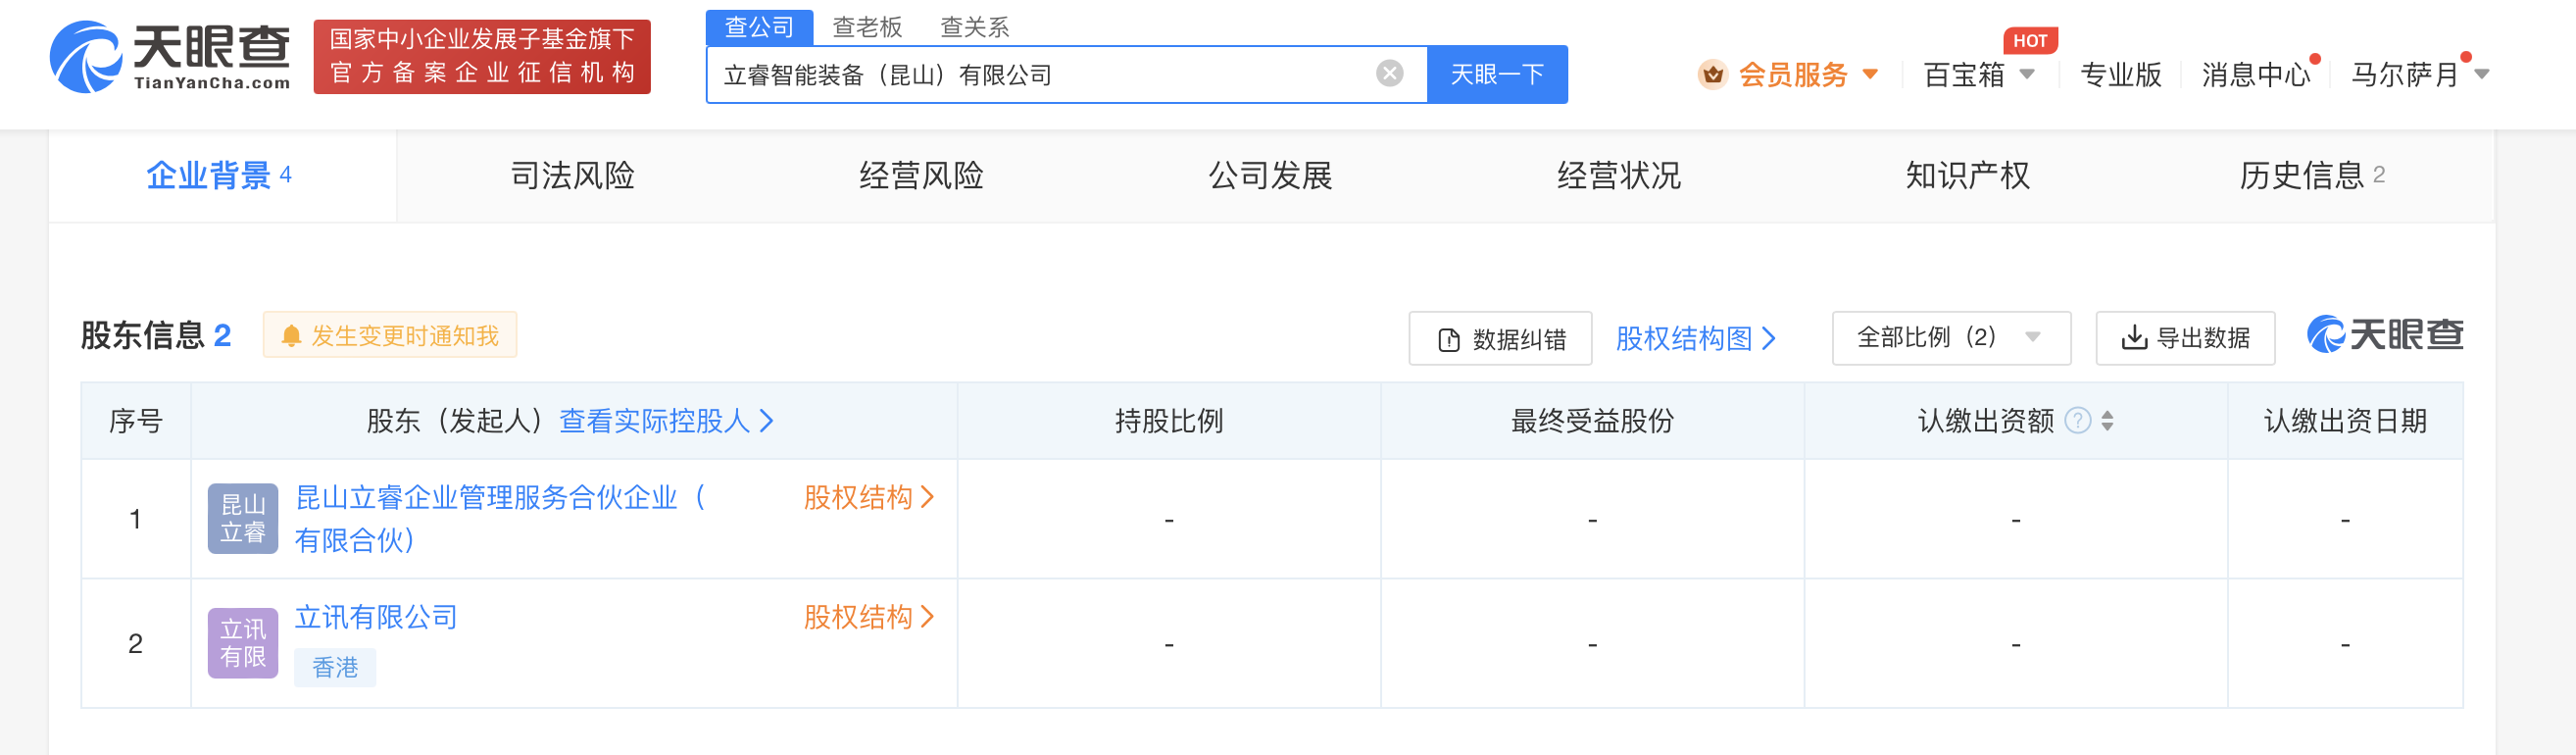2576x755 pixels.
Task: Open the 全部比例 (2) dropdown
Action: pos(1950,338)
